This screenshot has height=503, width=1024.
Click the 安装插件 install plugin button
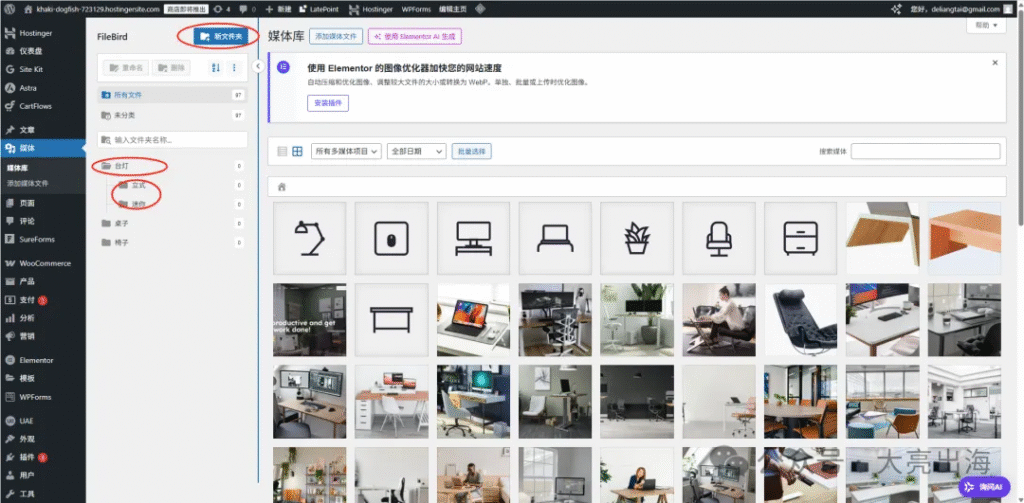point(328,103)
